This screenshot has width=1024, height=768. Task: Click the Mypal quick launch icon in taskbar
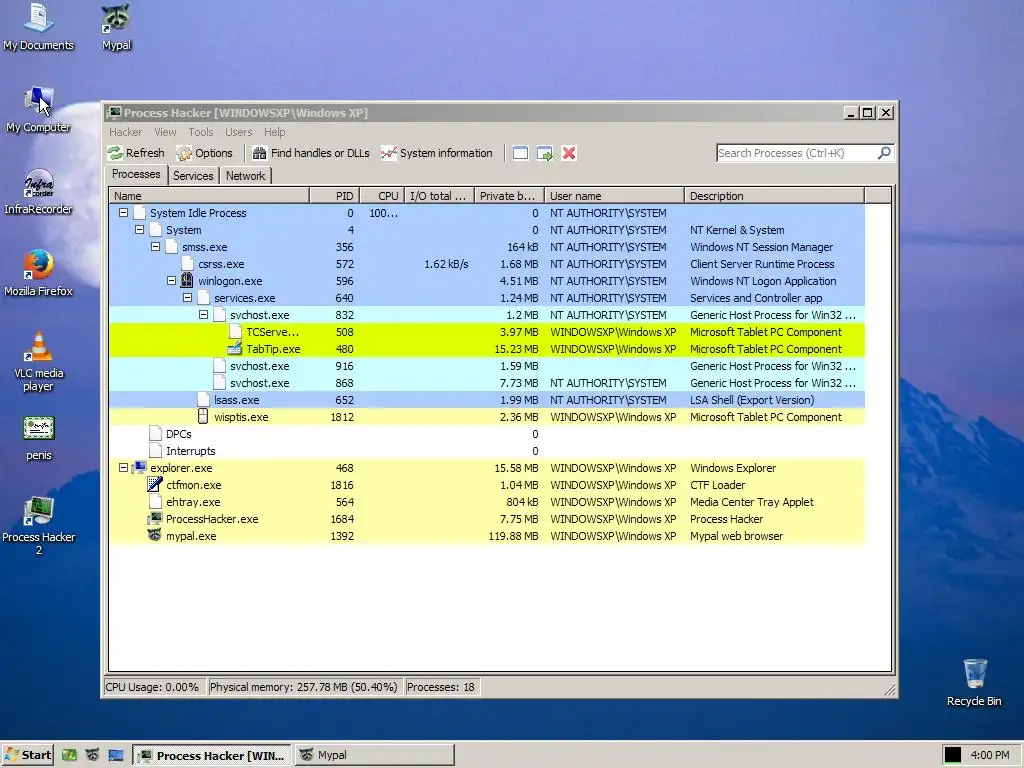coord(92,755)
